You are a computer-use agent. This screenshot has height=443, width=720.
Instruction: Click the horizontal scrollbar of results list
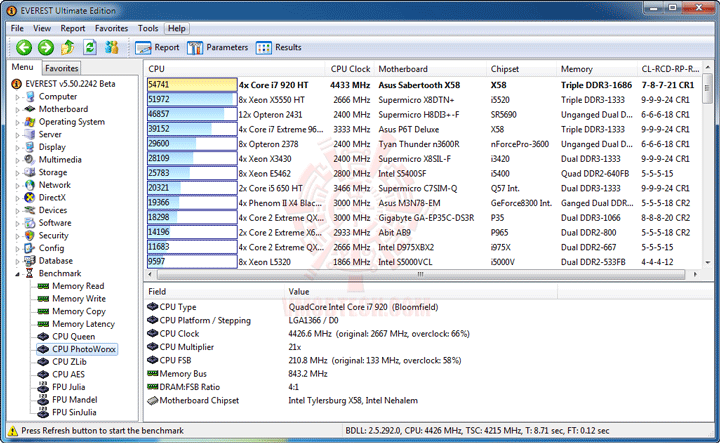[x=421, y=274]
